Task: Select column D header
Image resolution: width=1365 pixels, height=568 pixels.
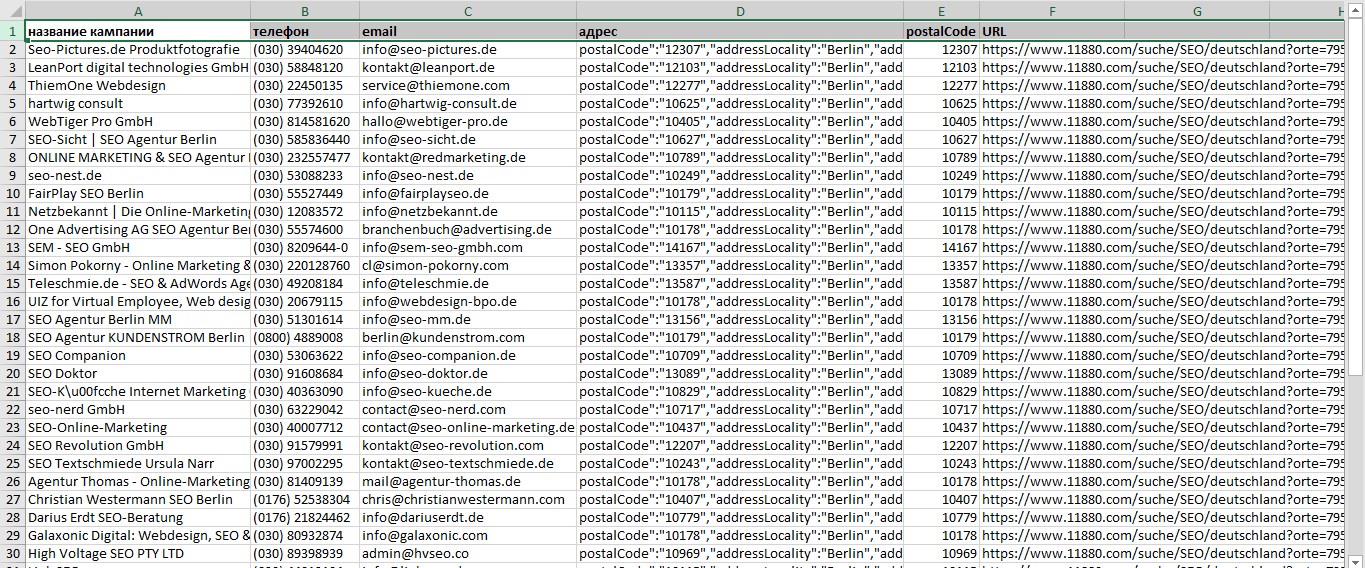Action: click(739, 10)
